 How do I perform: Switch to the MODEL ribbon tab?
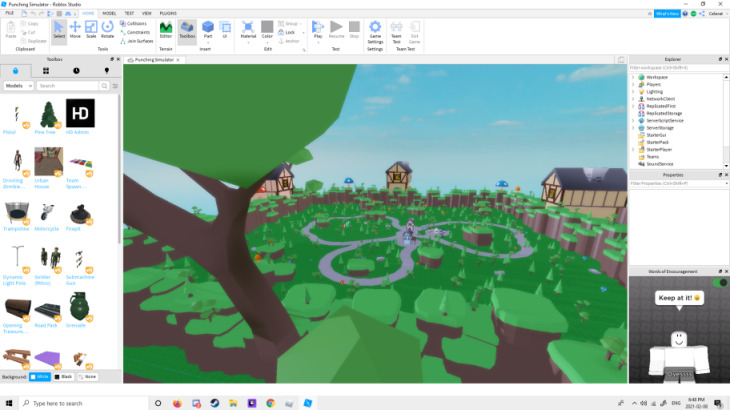pyautogui.click(x=109, y=13)
